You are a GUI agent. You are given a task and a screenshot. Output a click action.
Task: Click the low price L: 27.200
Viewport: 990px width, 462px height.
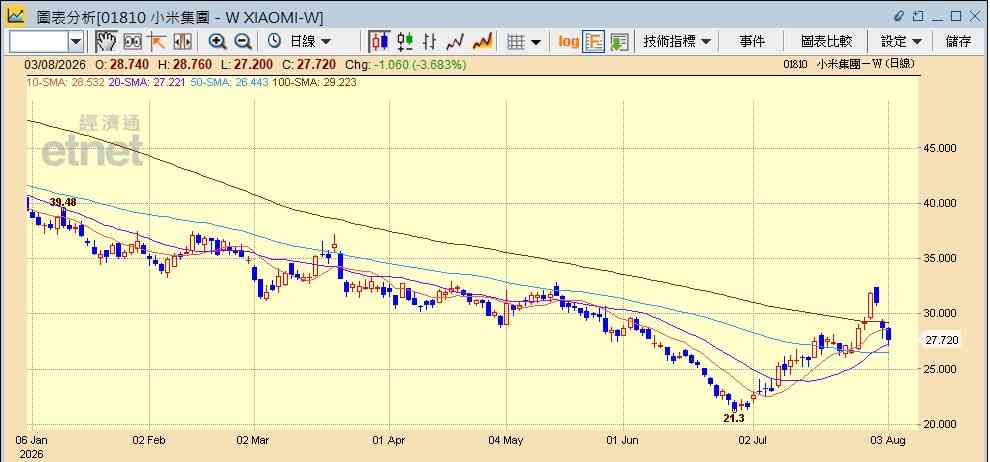point(248,64)
